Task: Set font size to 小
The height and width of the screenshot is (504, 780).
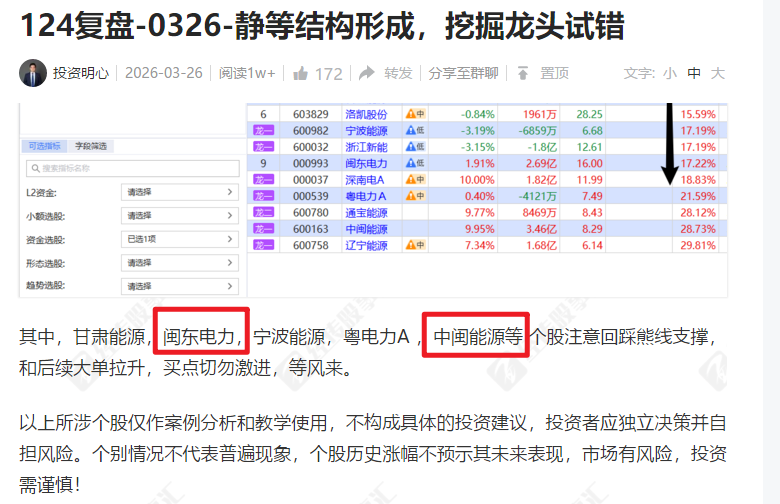Action: click(669, 73)
